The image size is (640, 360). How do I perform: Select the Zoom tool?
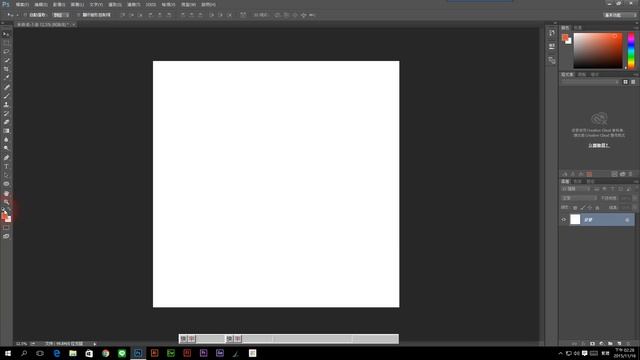[x=6, y=202]
